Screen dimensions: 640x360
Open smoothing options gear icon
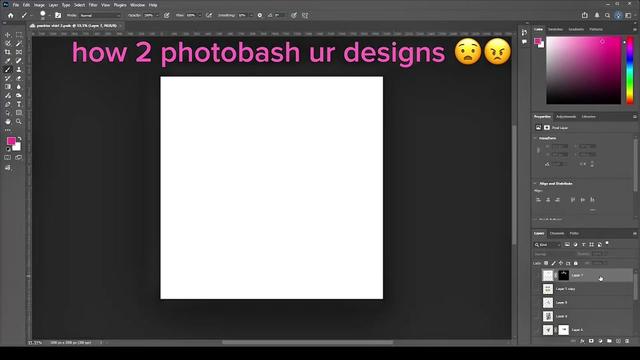click(260, 16)
